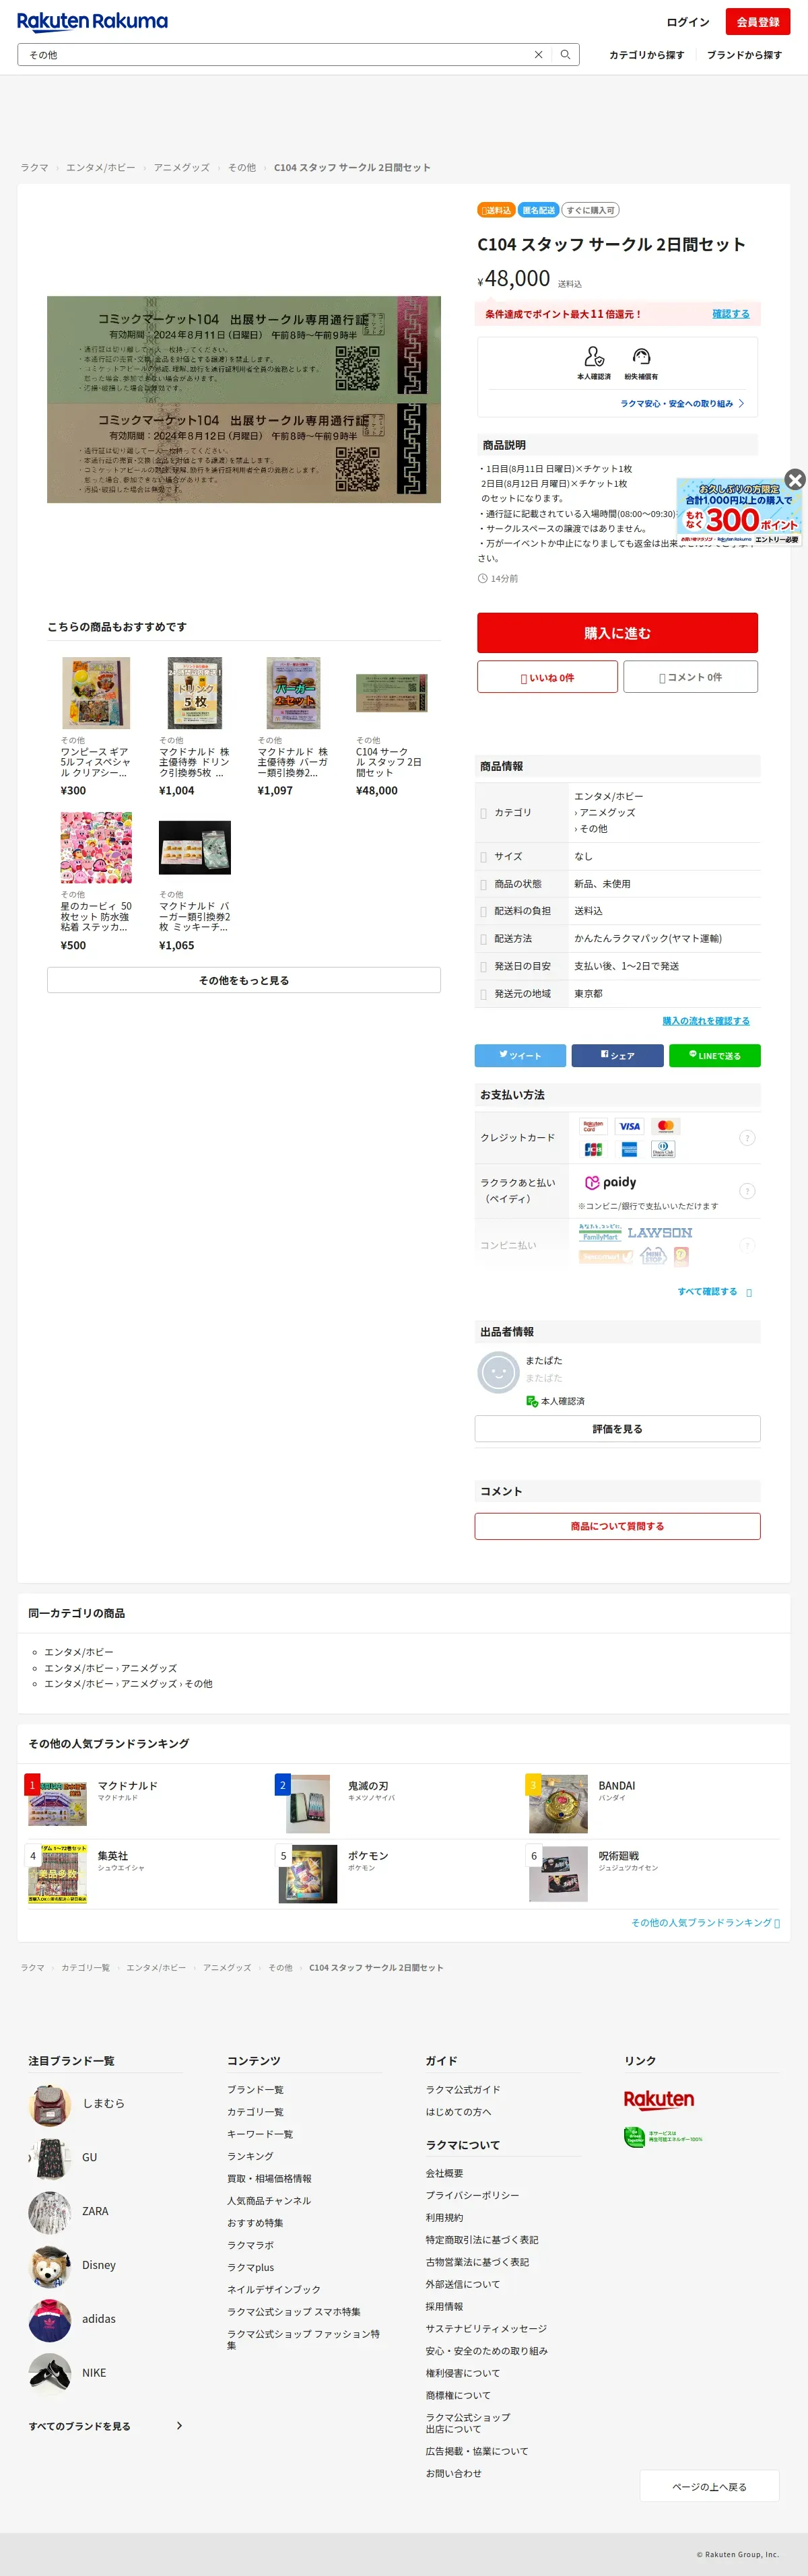Click 確認する in the points banner

point(730,314)
